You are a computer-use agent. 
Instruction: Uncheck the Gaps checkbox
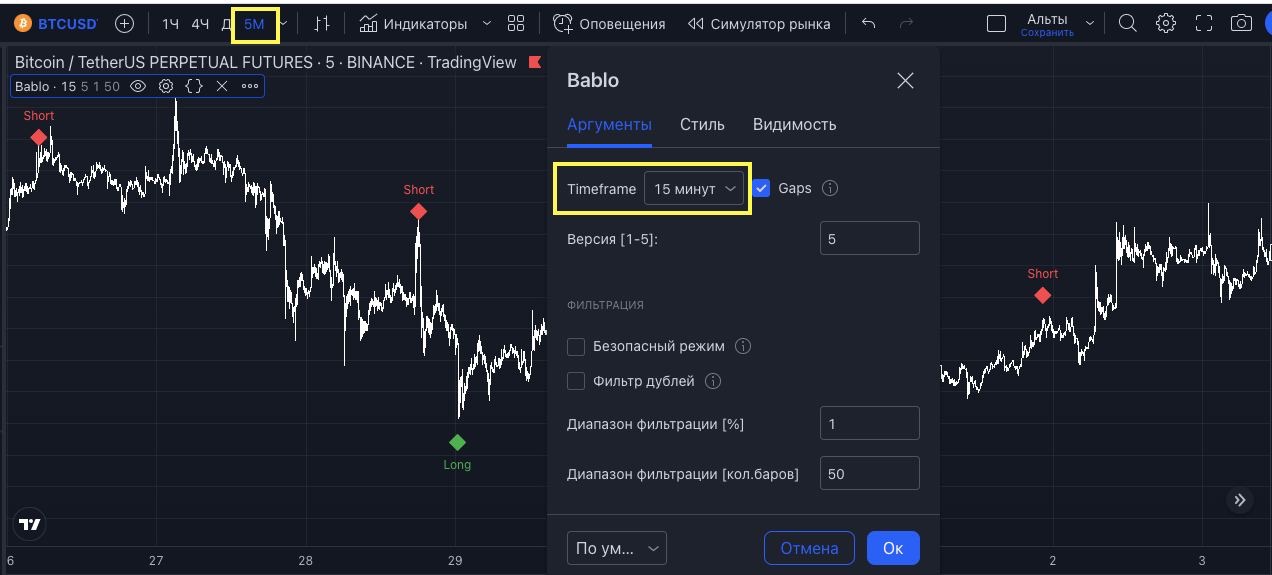click(762, 188)
